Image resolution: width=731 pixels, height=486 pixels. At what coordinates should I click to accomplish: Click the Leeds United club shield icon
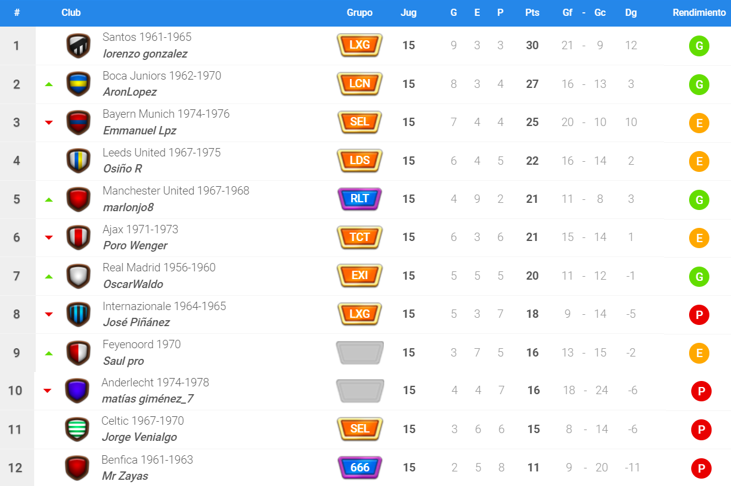pos(78,161)
